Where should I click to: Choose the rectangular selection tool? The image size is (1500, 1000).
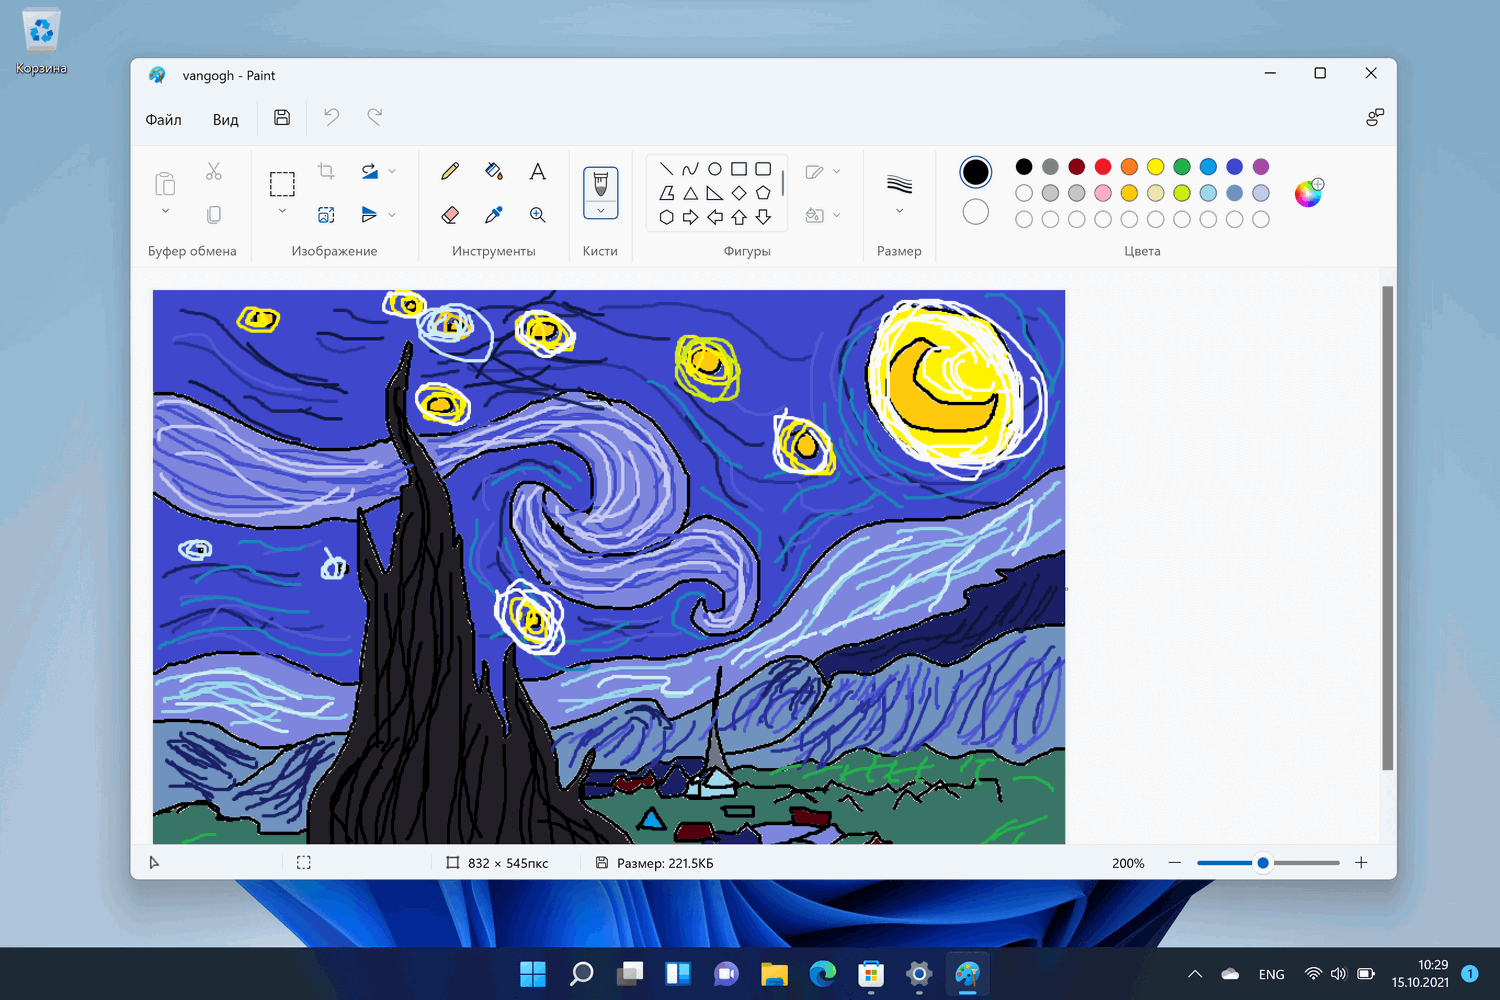(282, 184)
